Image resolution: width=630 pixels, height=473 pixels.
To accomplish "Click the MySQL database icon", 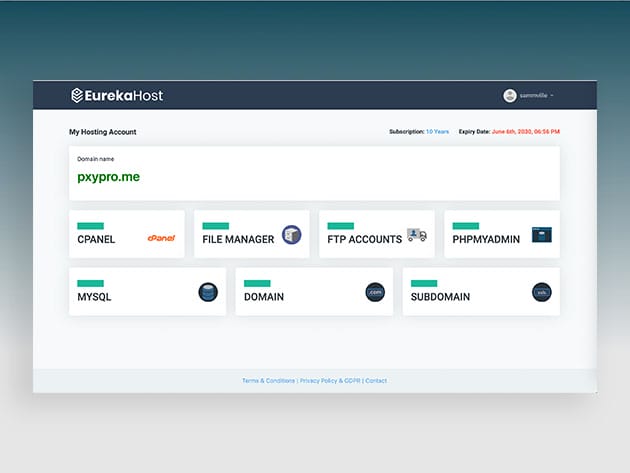I will (208, 292).
